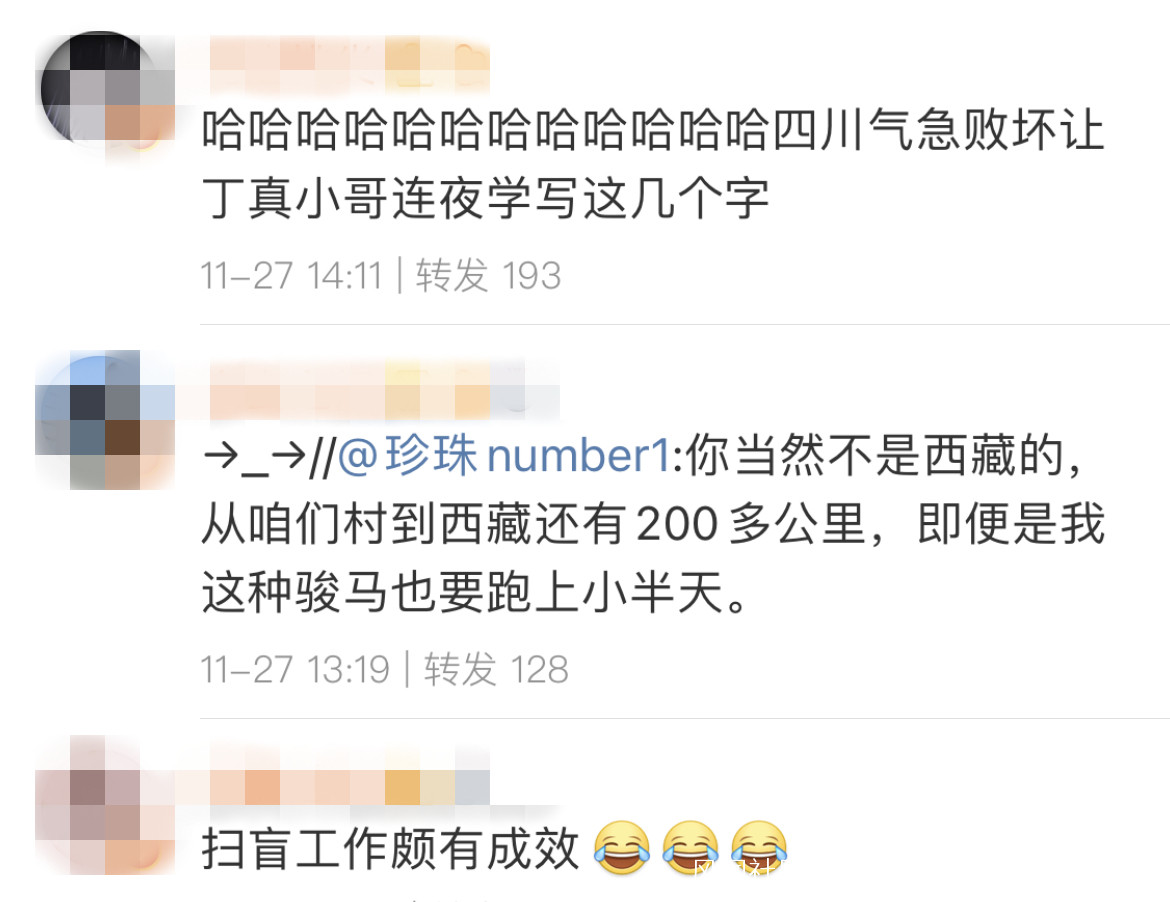Image resolution: width=1170 pixels, height=902 pixels.
Task: Click 转发 193 repost count
Action: [488, 275]
